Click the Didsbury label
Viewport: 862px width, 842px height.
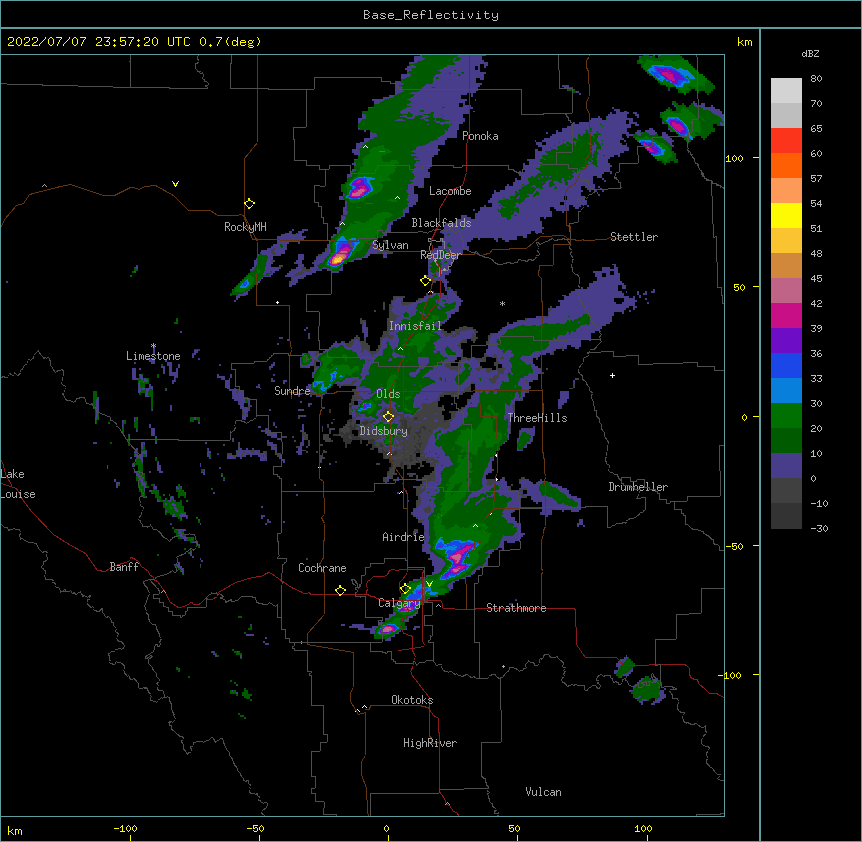(384, 431)
